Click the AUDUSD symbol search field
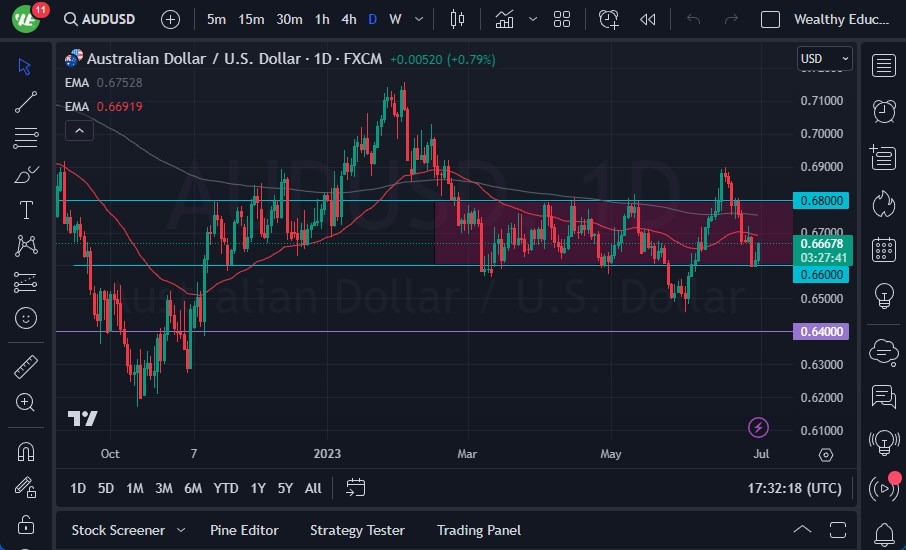The width and height of the screenshot is (906, 550). tap(101, 19)
